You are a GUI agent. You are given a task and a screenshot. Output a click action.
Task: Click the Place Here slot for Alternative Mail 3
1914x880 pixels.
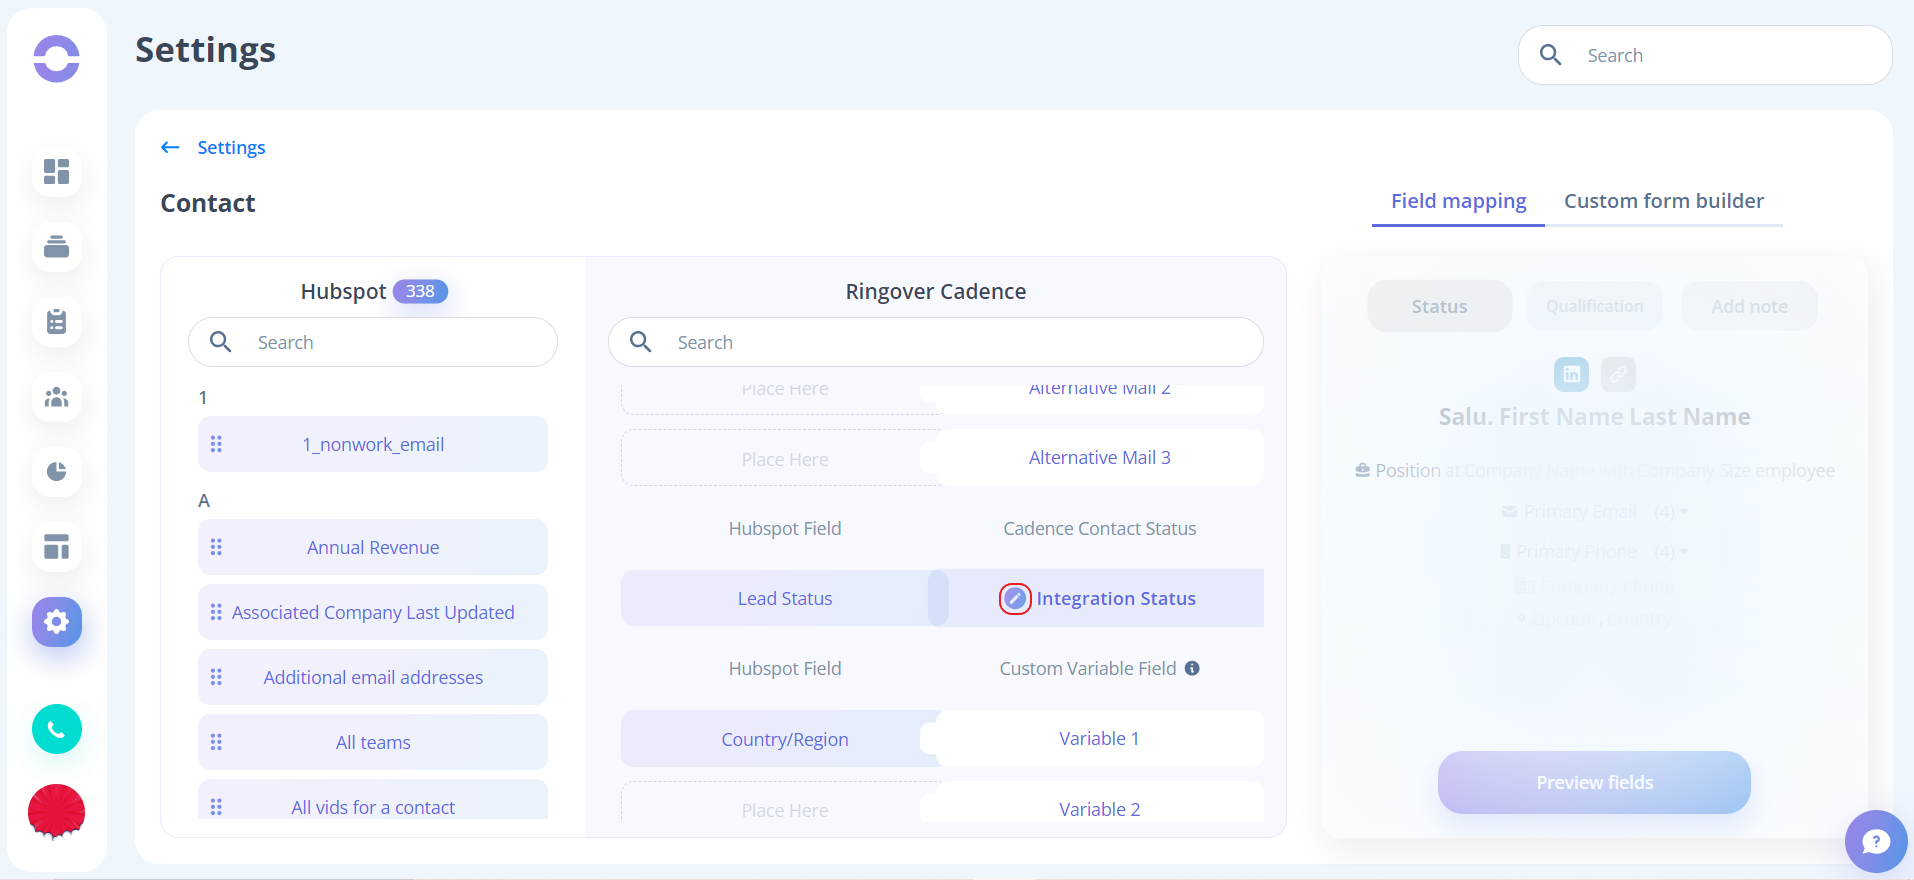(x=785, y=458)
